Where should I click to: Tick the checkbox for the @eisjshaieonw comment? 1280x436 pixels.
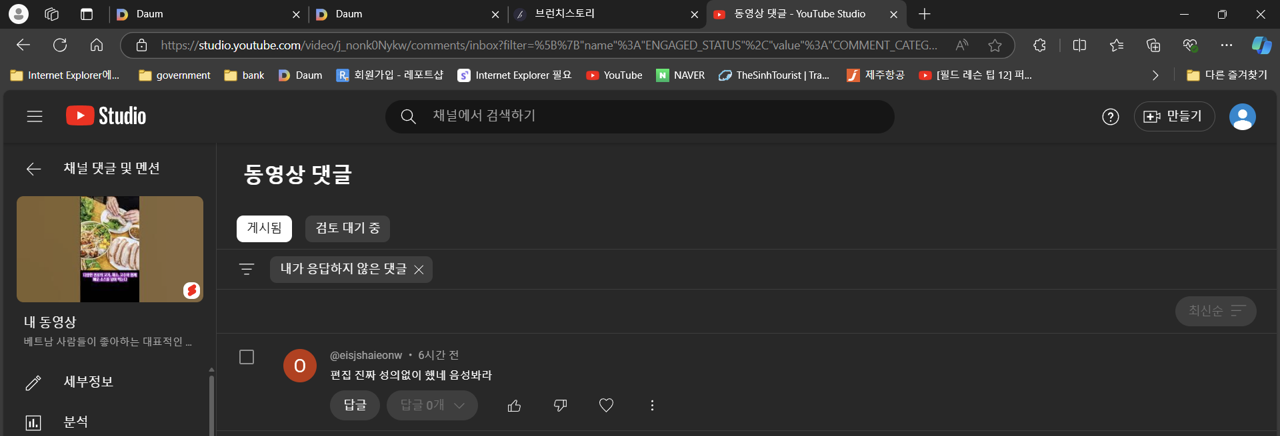tap(247, 357)
